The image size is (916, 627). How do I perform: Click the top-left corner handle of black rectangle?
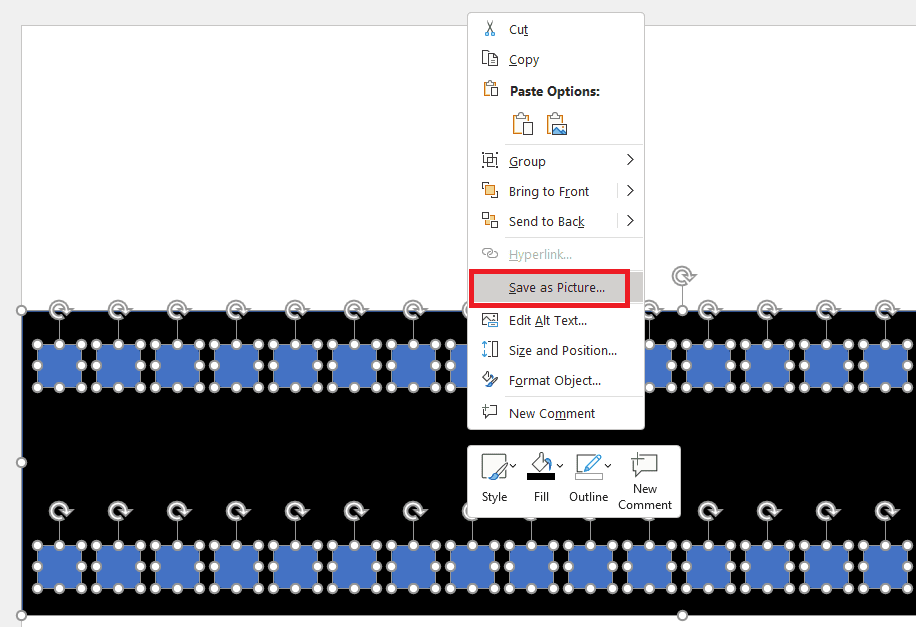[x=22, y=310]
